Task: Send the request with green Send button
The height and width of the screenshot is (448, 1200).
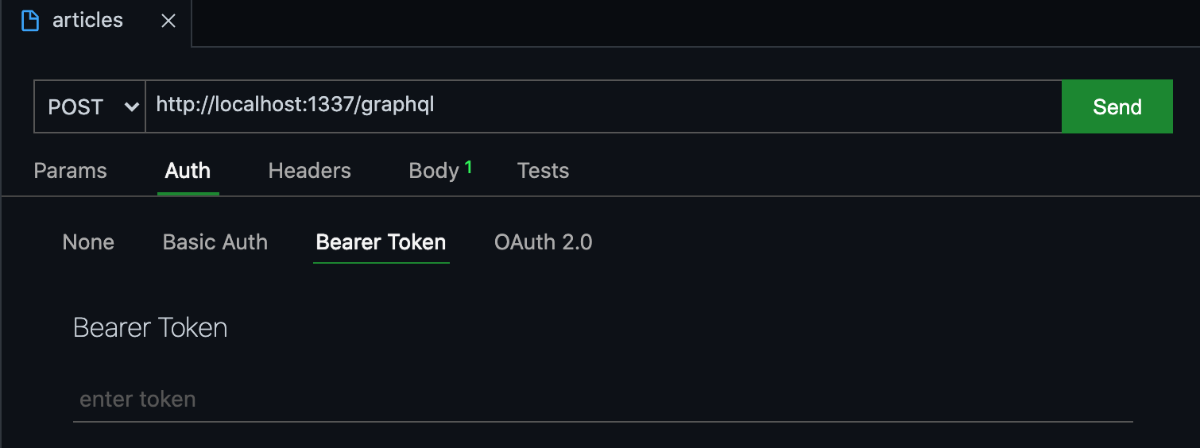Action: (1117, 107)
